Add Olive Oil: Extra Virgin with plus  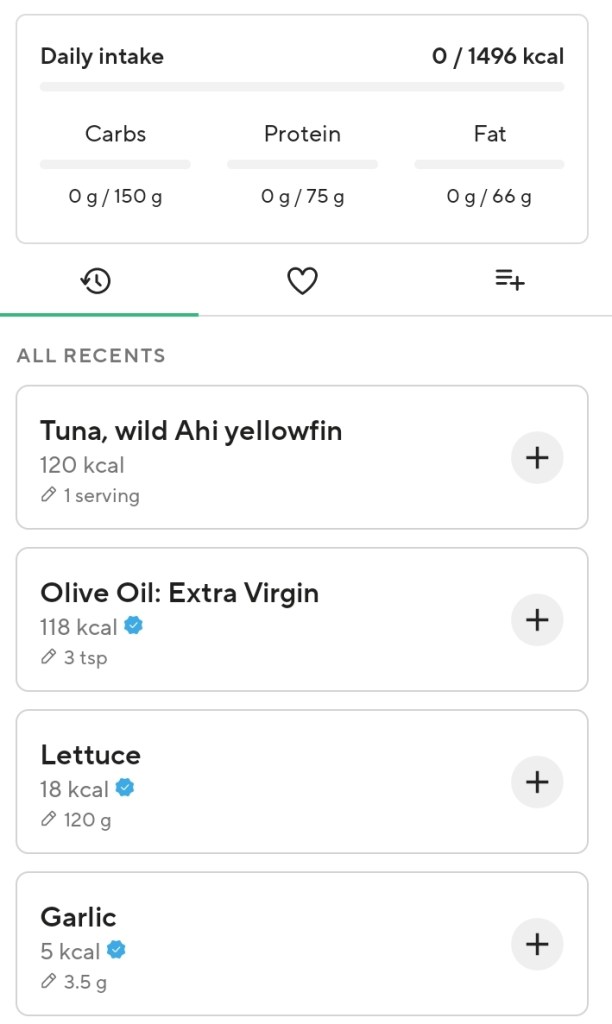click(537, 620)
